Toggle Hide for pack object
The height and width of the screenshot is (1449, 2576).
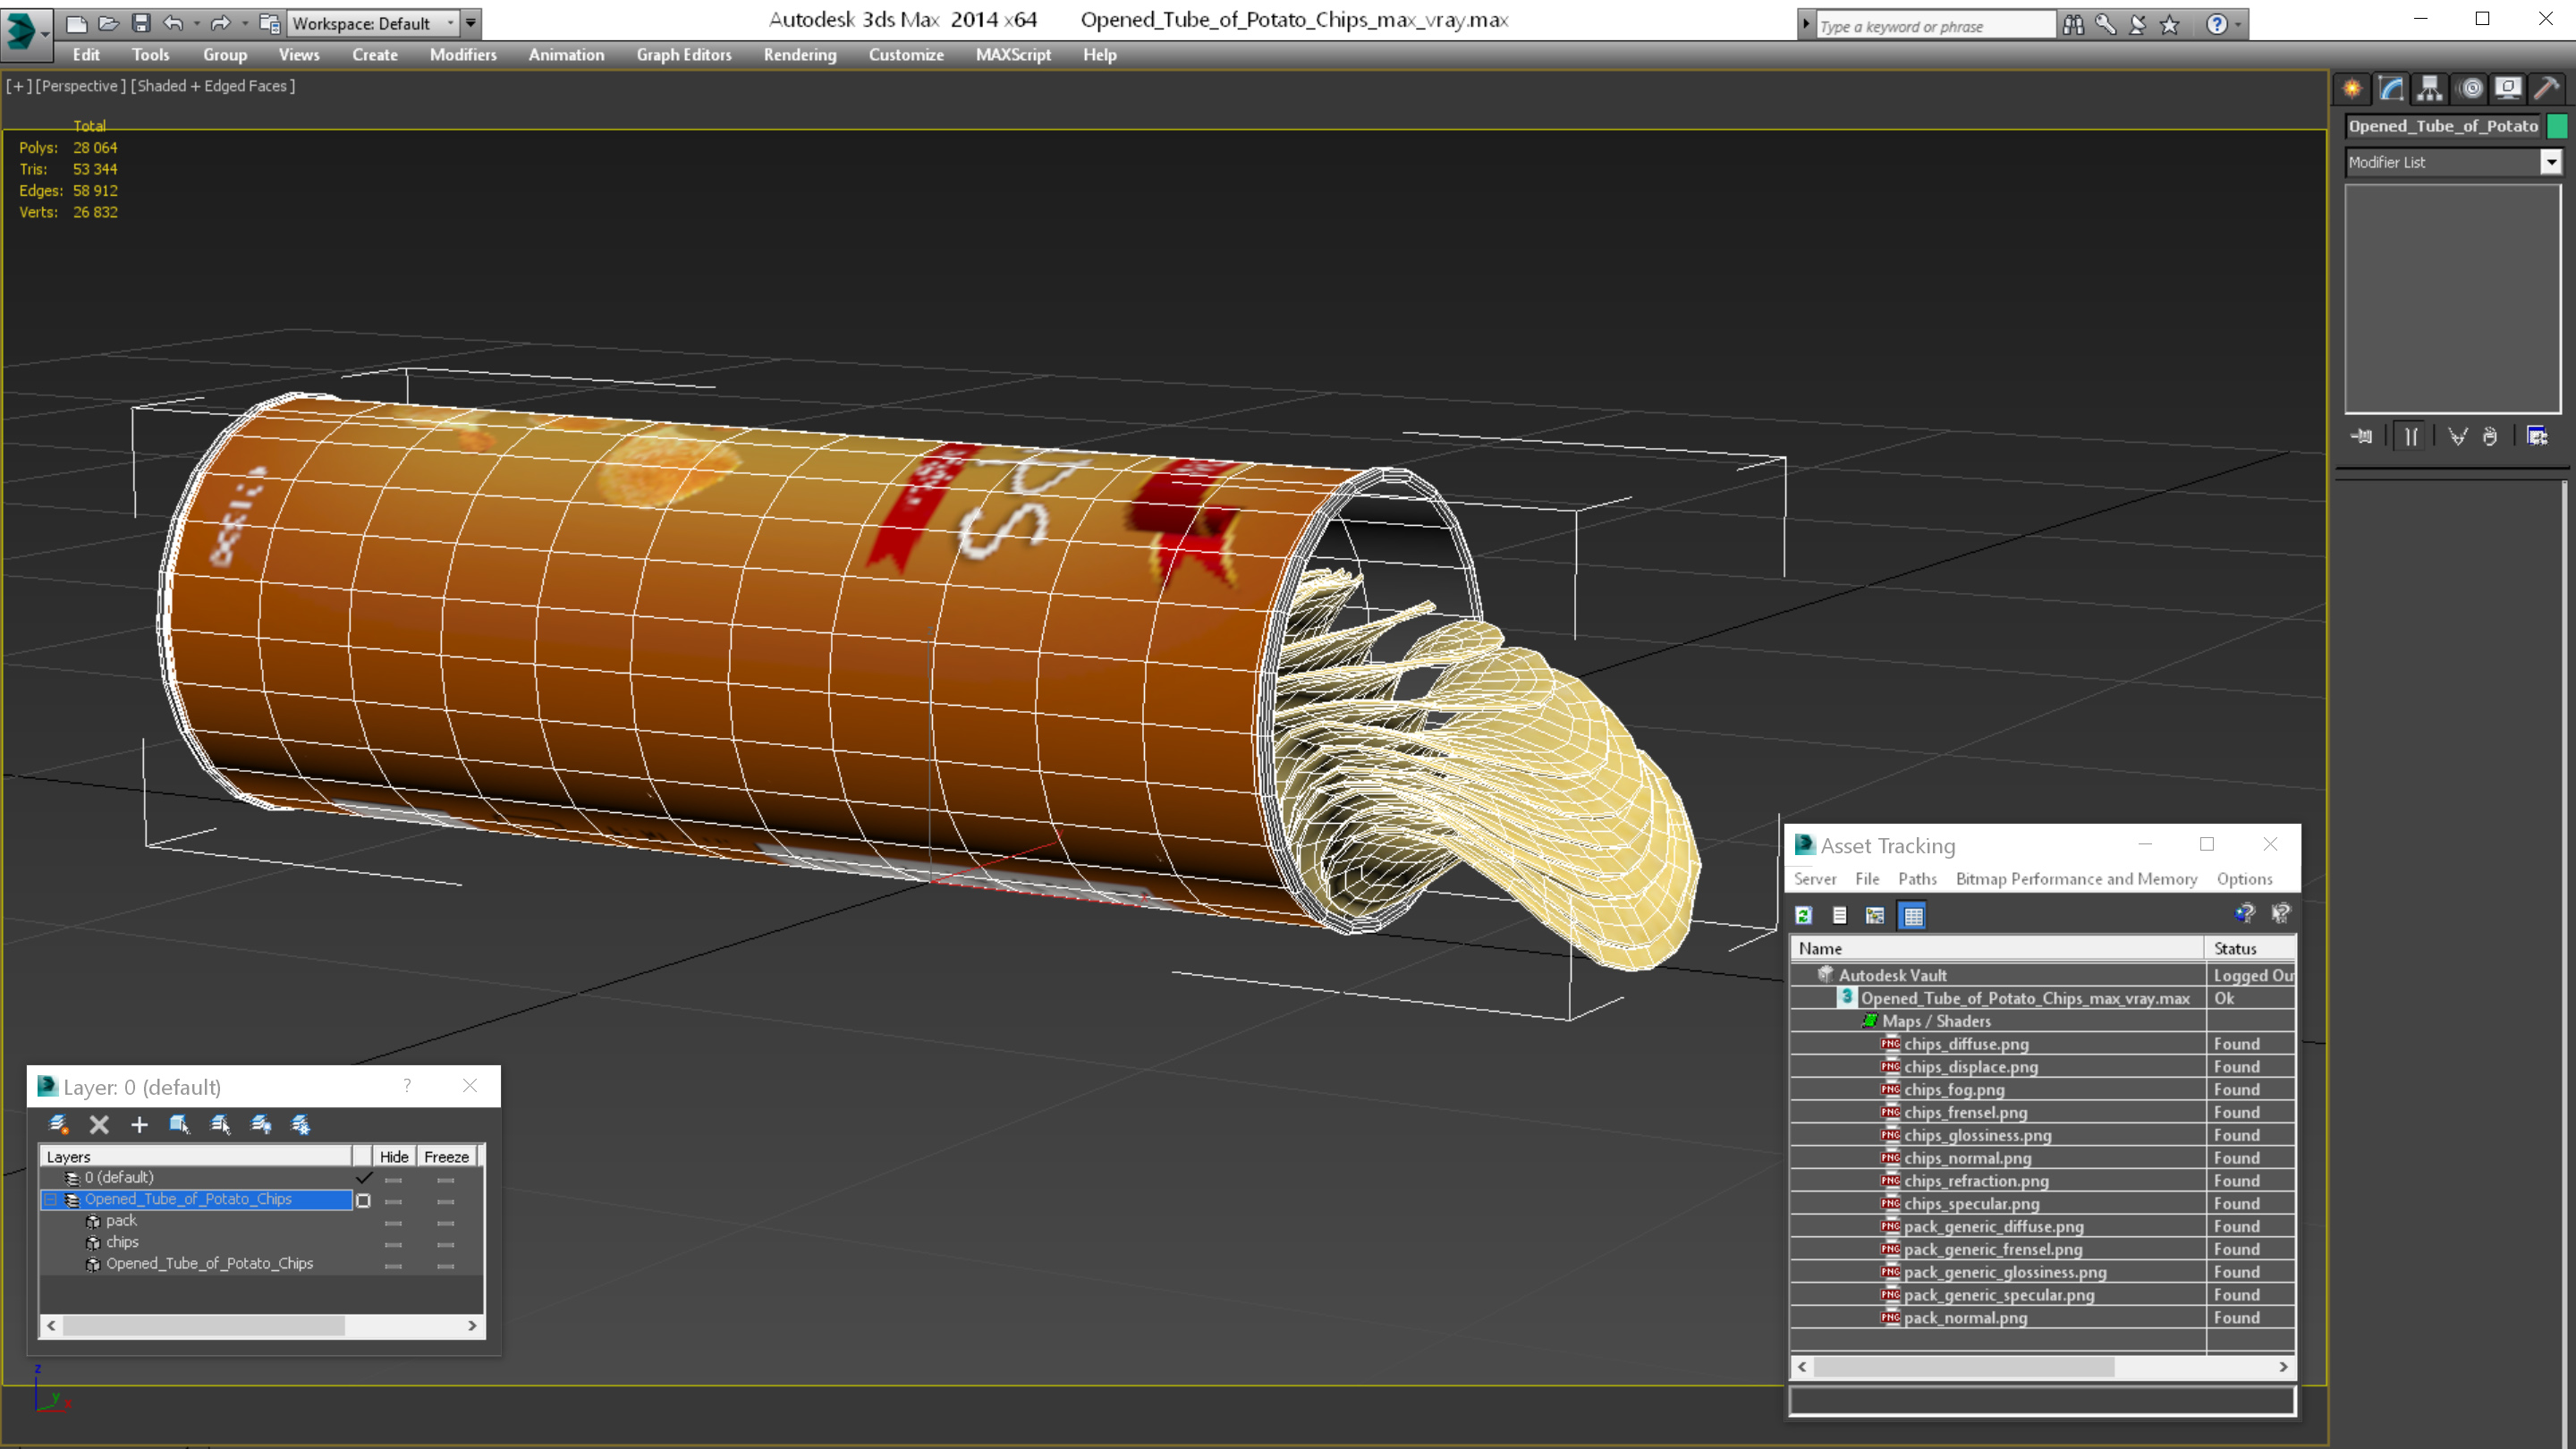[x=393, y=1222]
